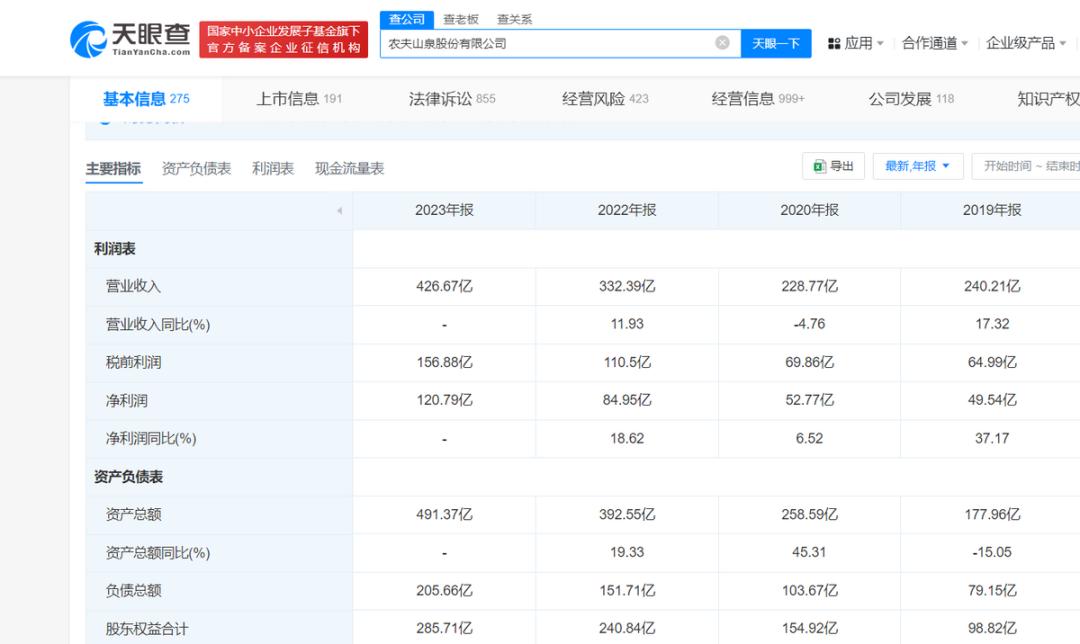
Task: Click the 净利润 row label
Action: click(127, 400)
